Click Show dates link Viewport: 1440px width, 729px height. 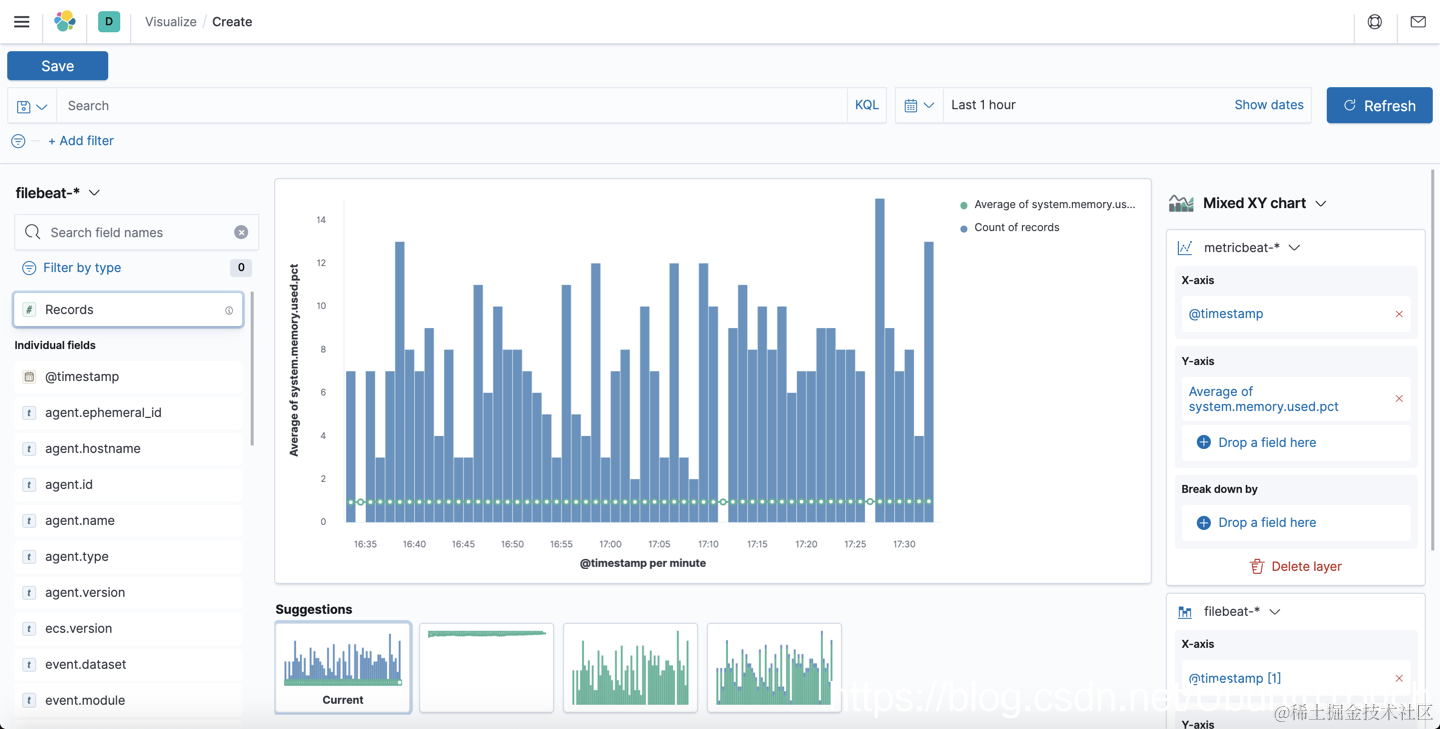1269,104
